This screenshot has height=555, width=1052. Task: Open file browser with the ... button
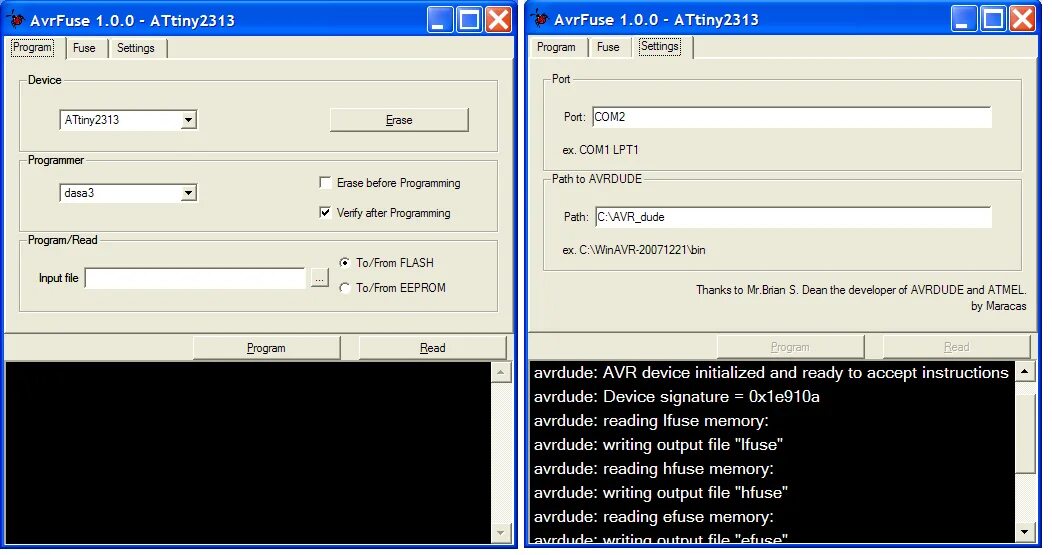click(x=319, y=278)
